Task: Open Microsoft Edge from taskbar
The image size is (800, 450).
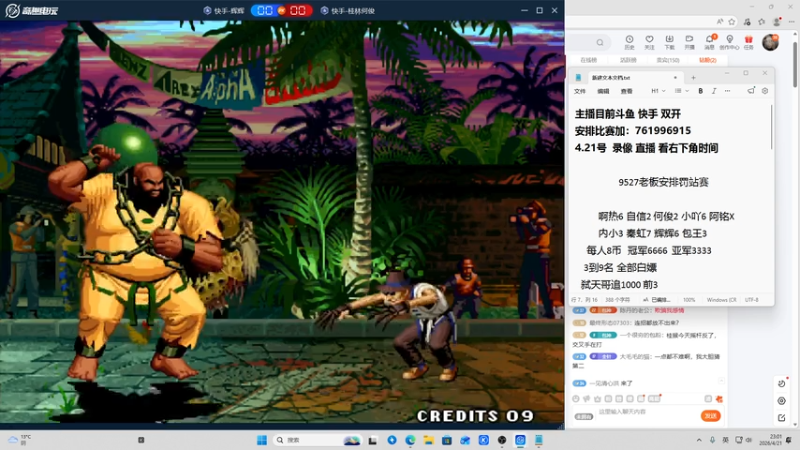Action: click(410, 440)
